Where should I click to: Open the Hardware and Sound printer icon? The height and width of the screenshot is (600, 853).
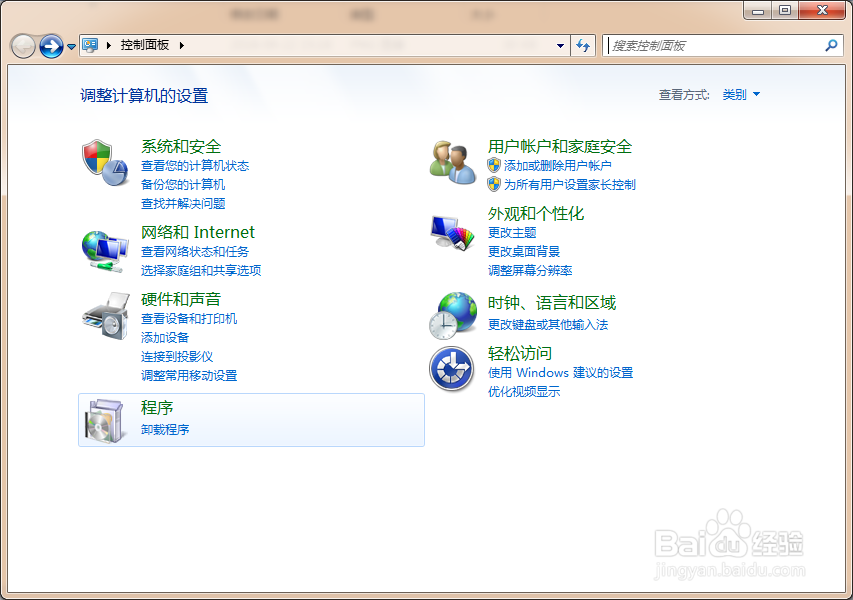(x=106, y=316)
